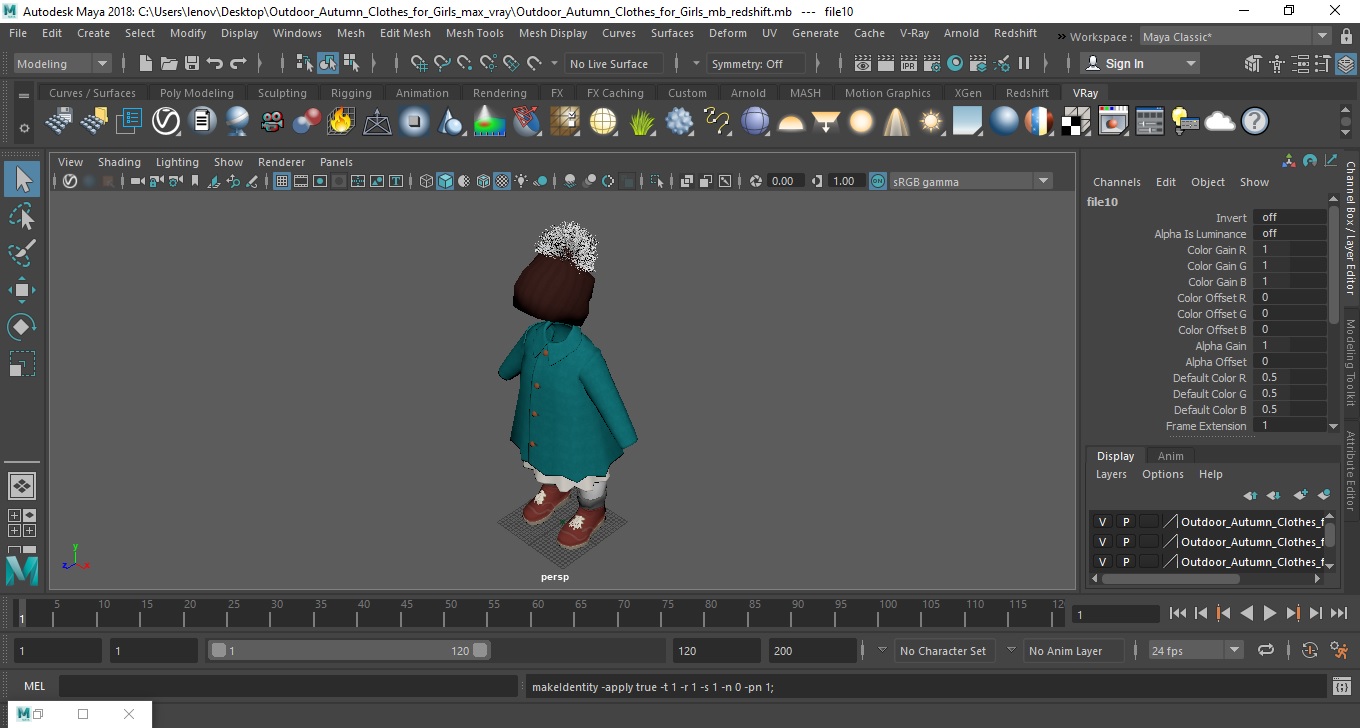Toggle the auto keyframe icon
1360x728 pixels.
(x=1310, y=650)
